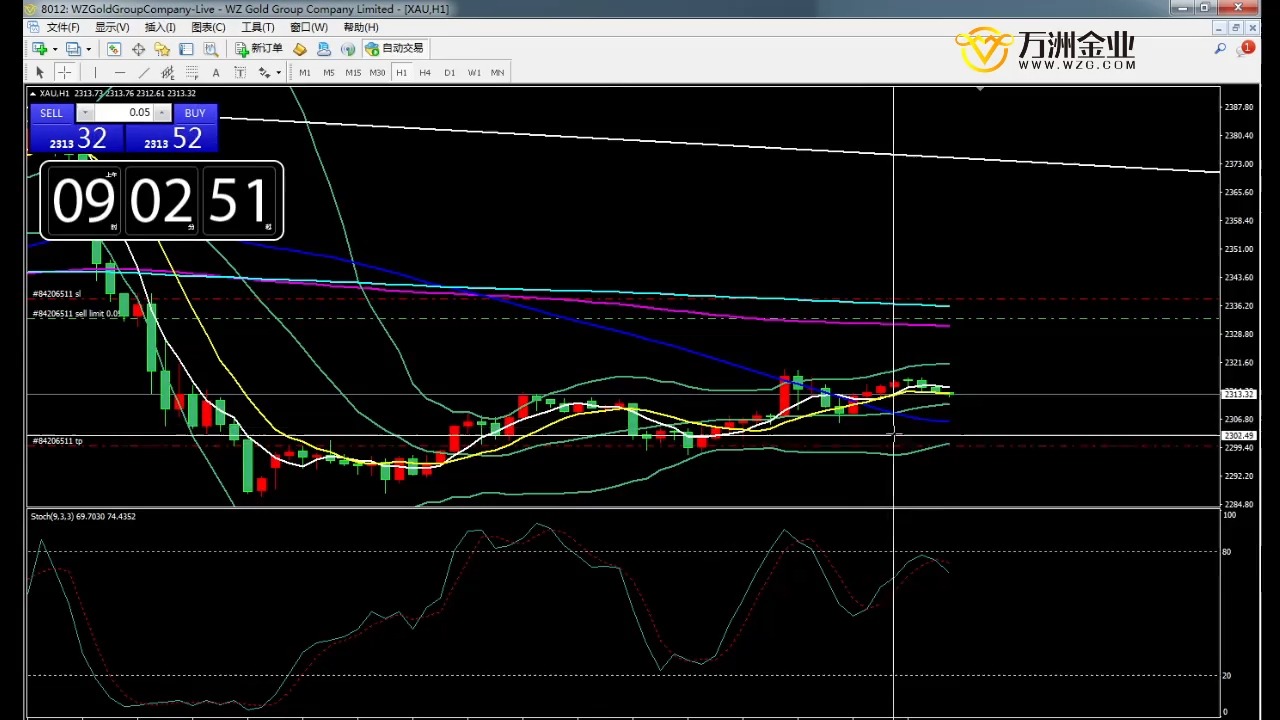Open the red notifications badge icon
This screenshot has height=720, width=1280.
1246,48
